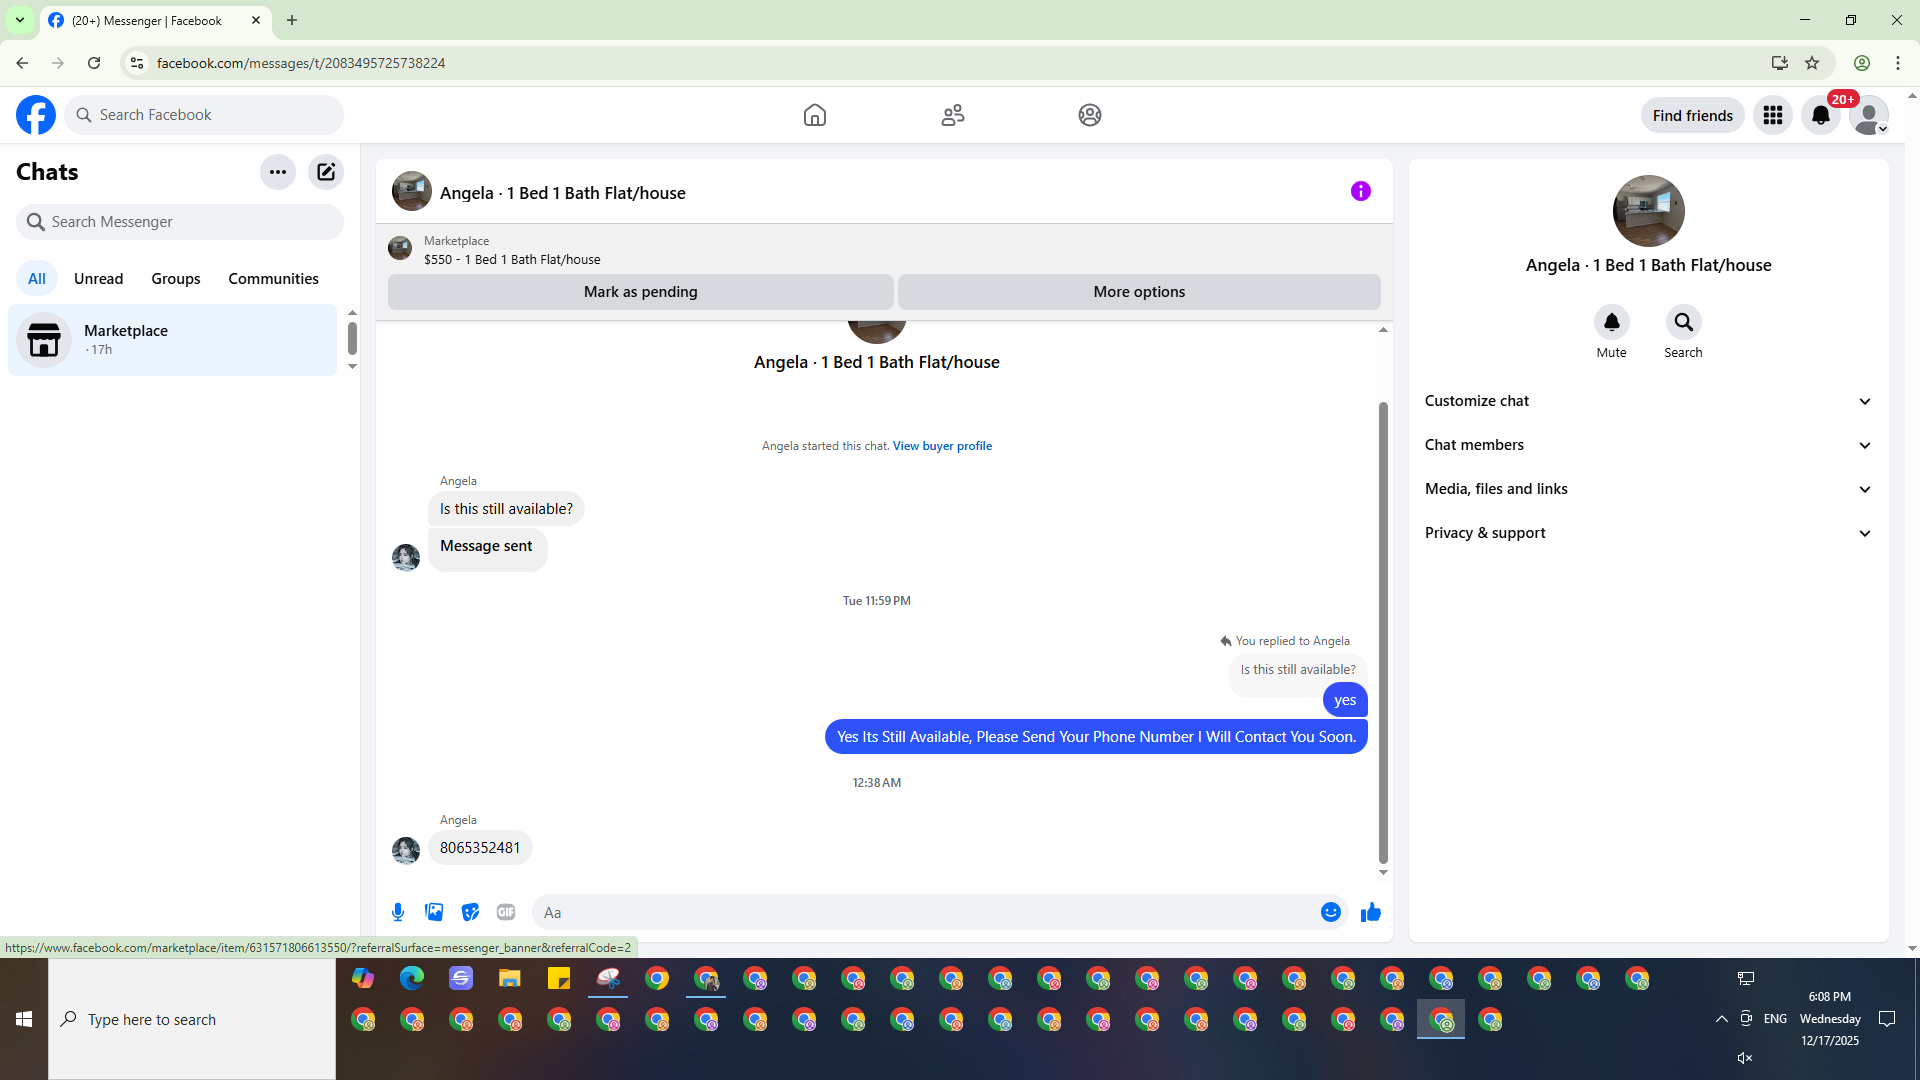This screenshot has width=1920, height=1080.
Task: Open the GIF picker icon
Action: pyautogui.click(x=506, y=912)
